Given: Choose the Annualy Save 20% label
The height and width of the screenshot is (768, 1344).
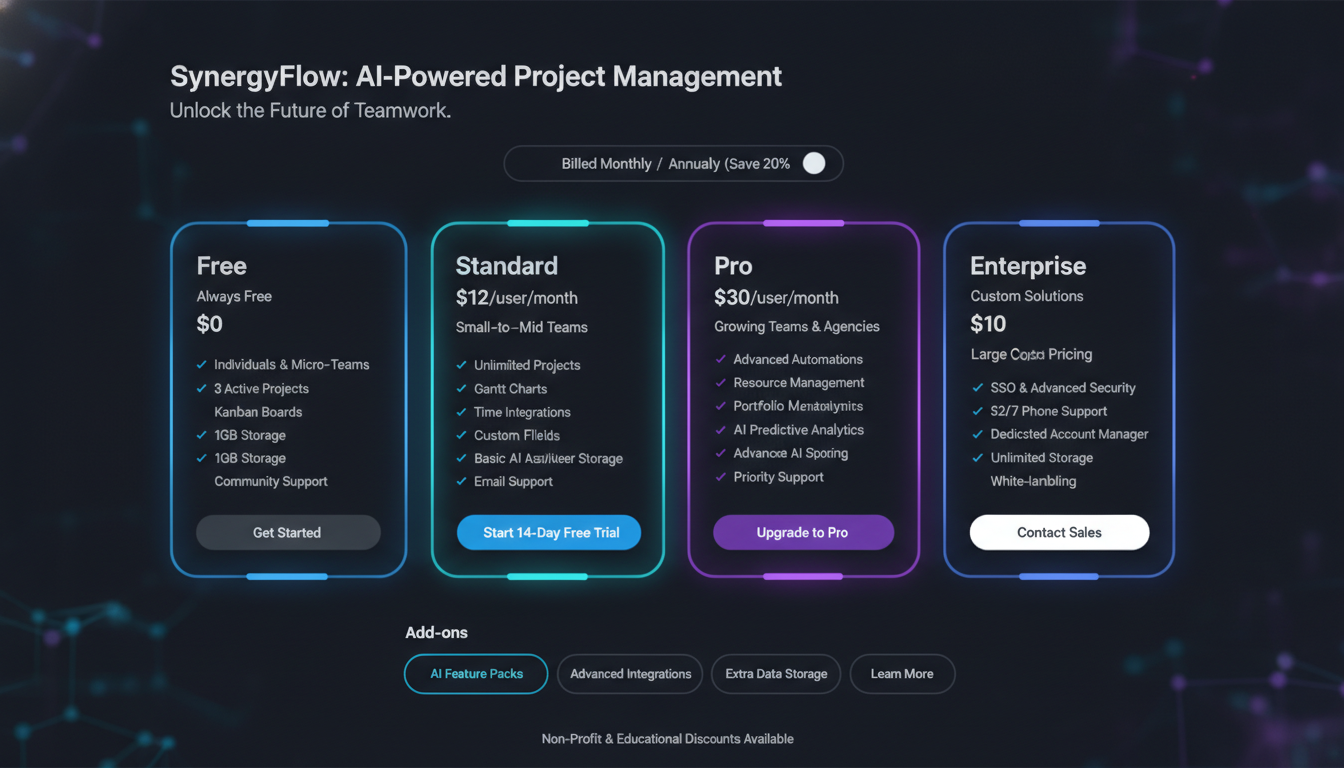Looking at the screenshot, I should [729, 163].
